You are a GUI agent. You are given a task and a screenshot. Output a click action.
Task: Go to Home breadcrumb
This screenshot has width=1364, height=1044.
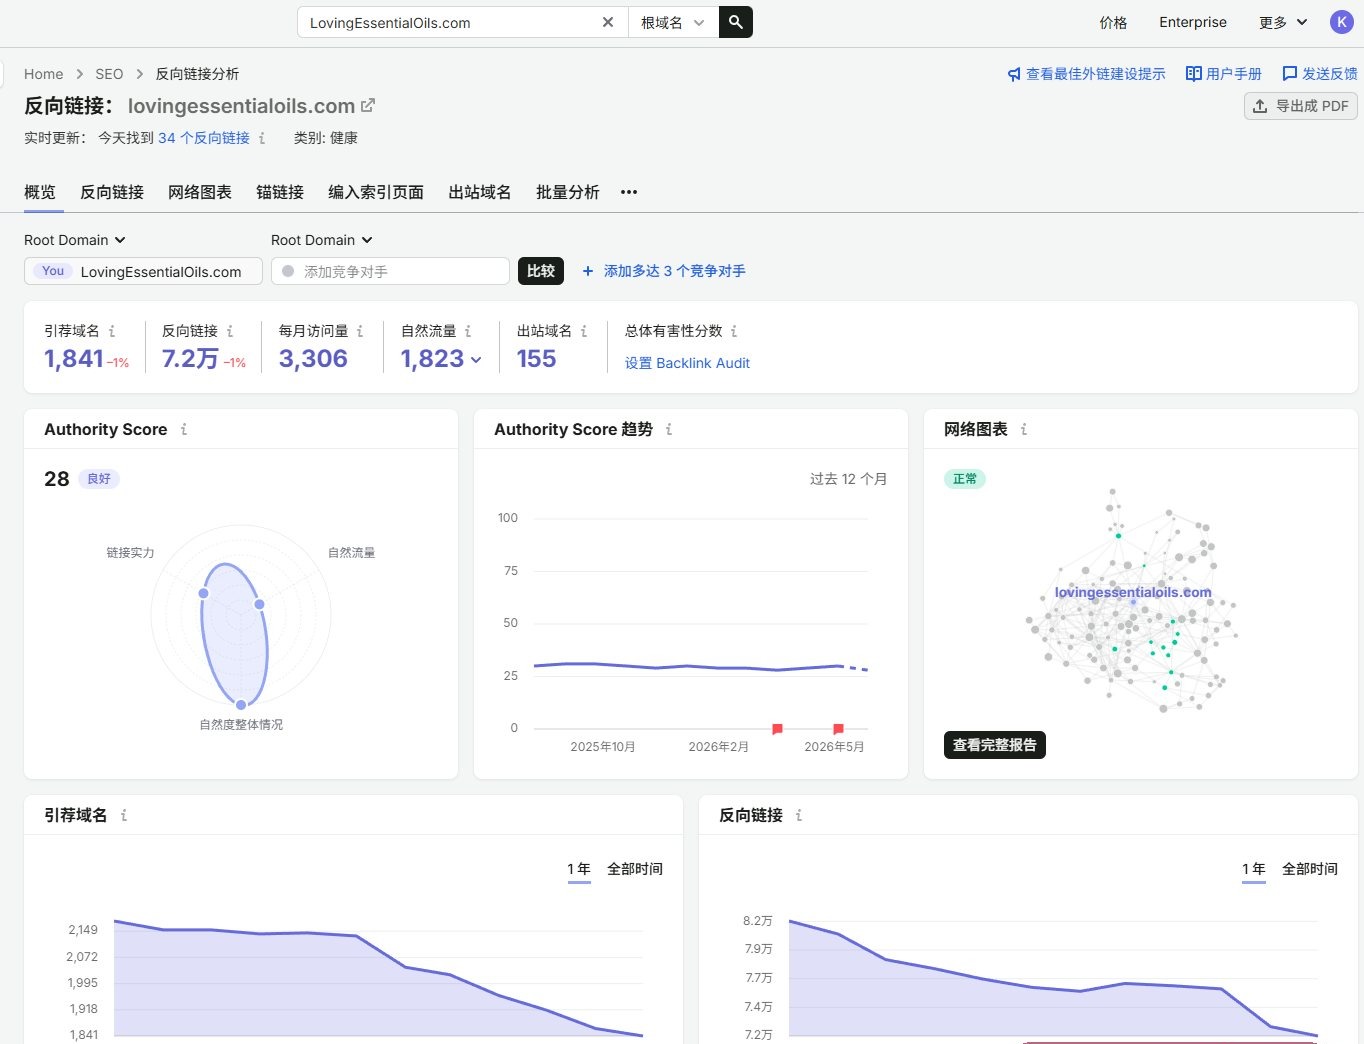coord(43,74)
